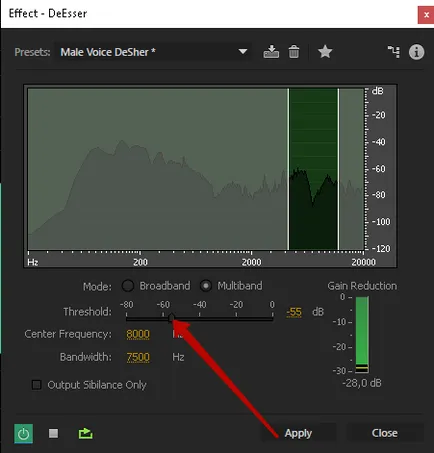Click the -28,0 dB gain reduction readout
This screenshot has width=434, height=453.
(x=362, y=383)
